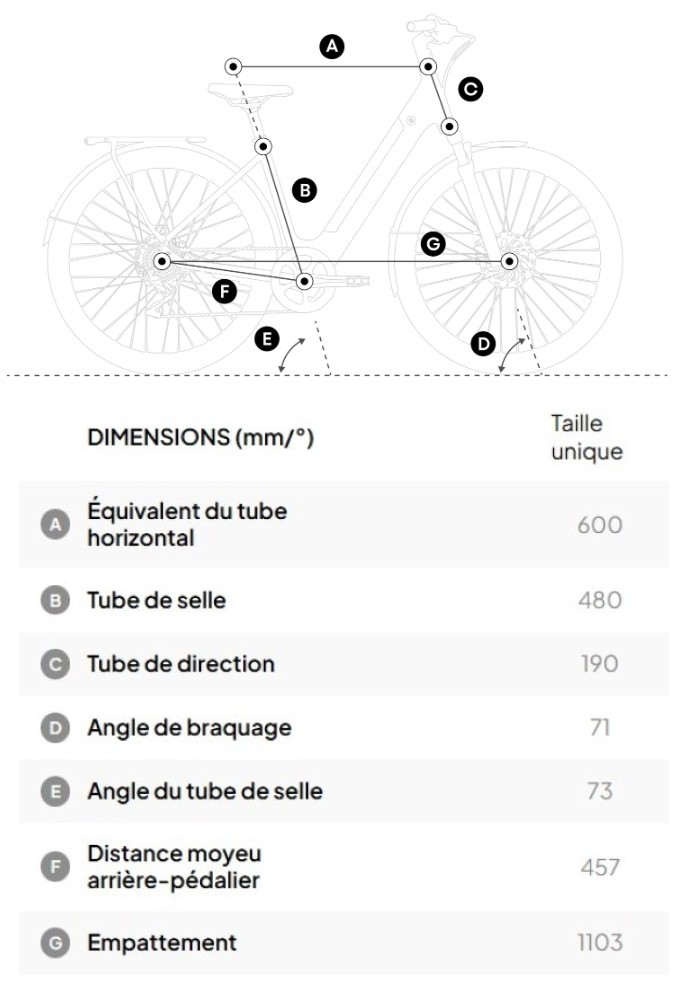Click the black E marker below the pedals
This screenshot has width=678, height=984.
267,340
